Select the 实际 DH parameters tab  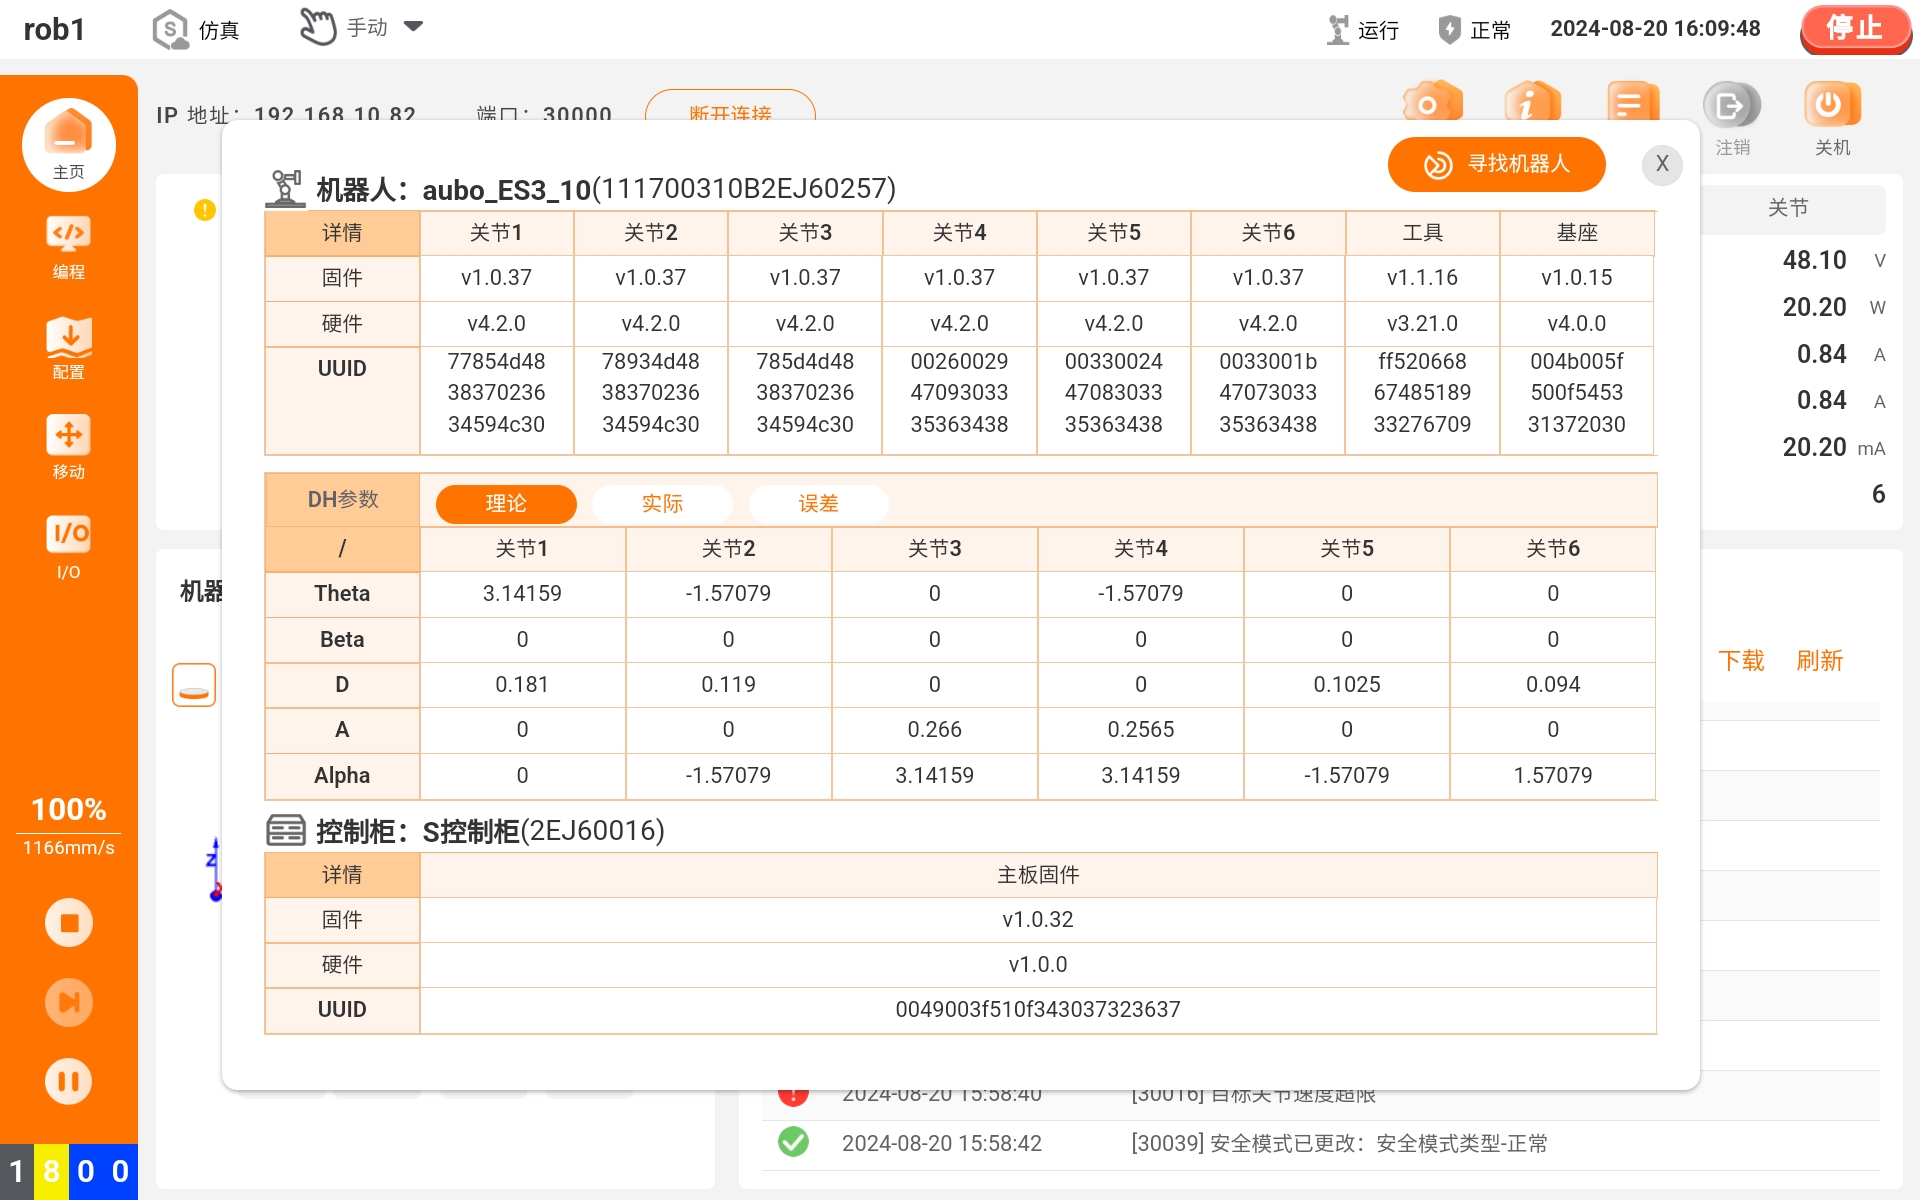662,504
